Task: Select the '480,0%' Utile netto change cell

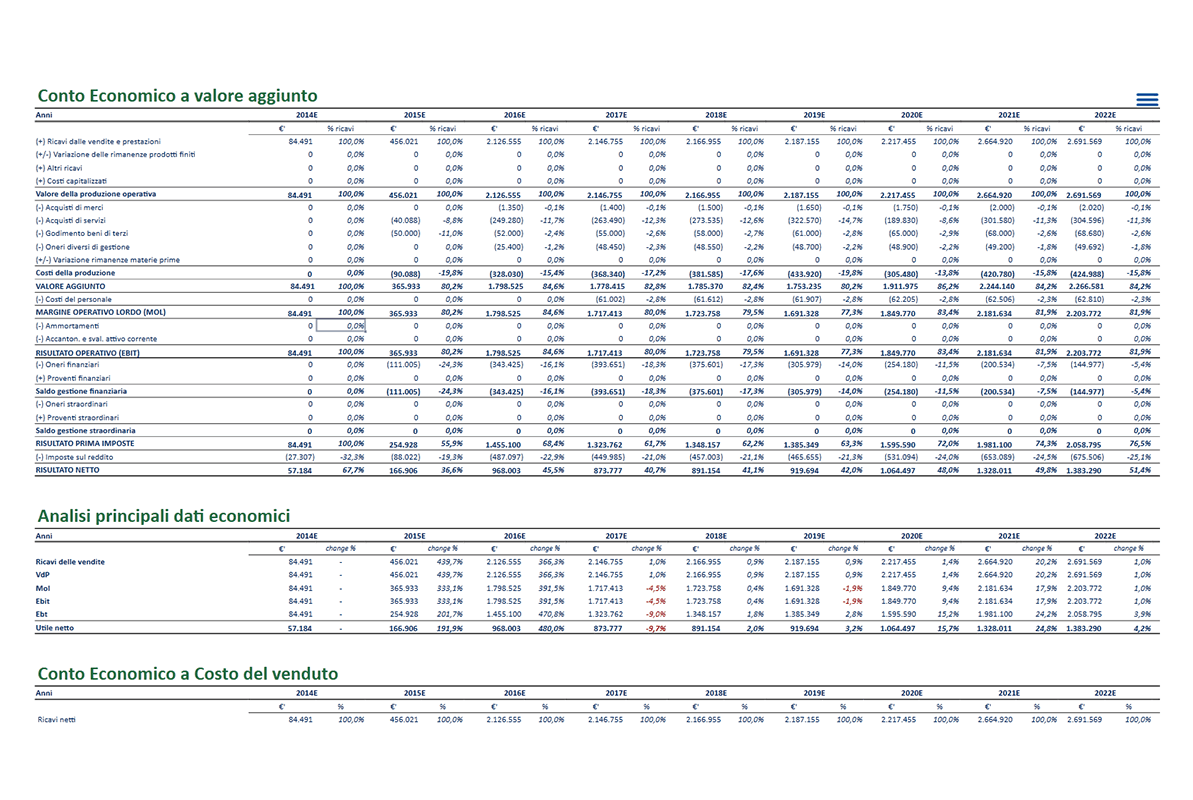Action: (x=551, y=629)
